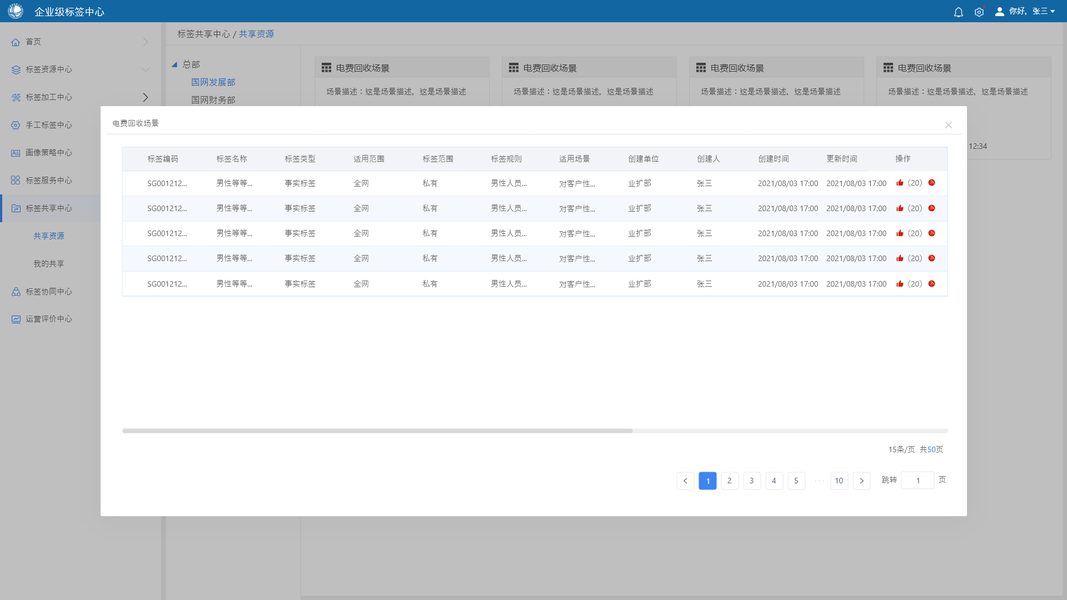Go to previous page arrow
1067x600 pixels.
point(685,481)
